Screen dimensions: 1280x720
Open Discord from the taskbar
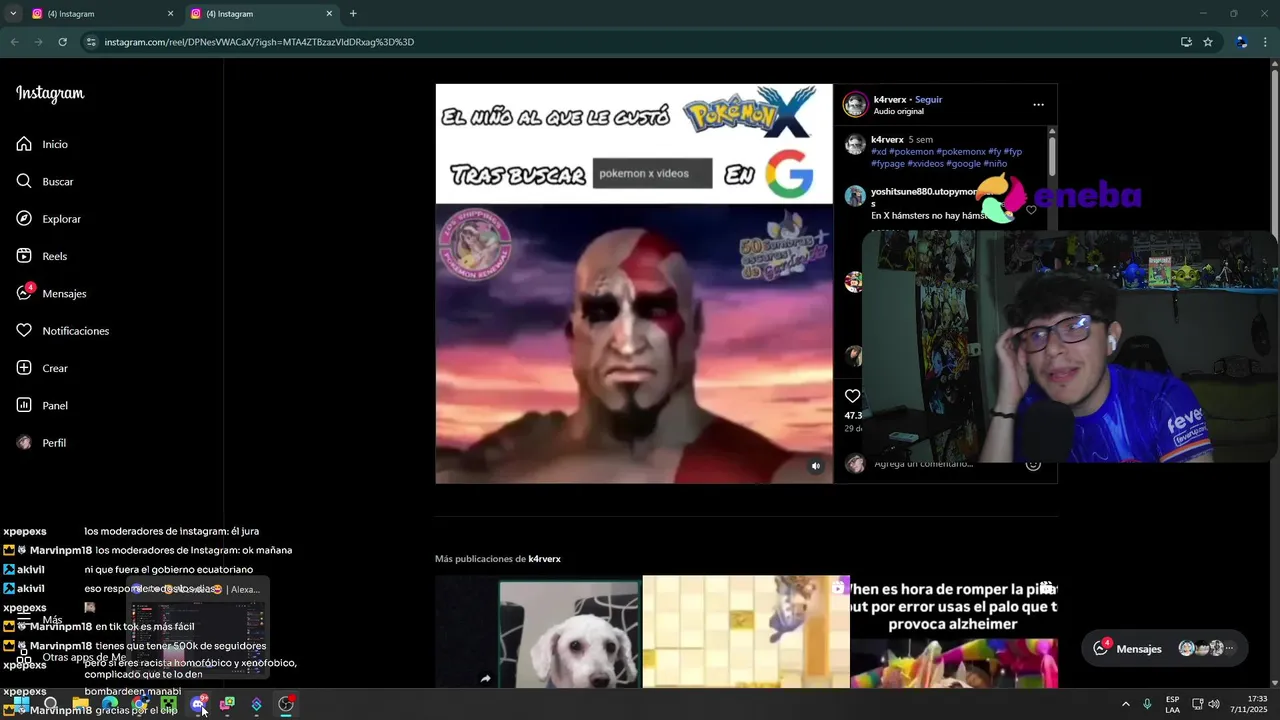[x=198, y=704]
